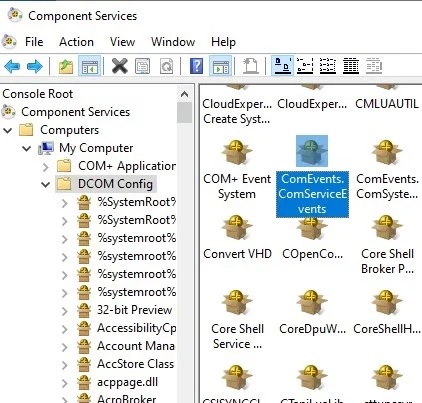Select the Computers folder in tree
422x403 pixels.
[69, 130]
